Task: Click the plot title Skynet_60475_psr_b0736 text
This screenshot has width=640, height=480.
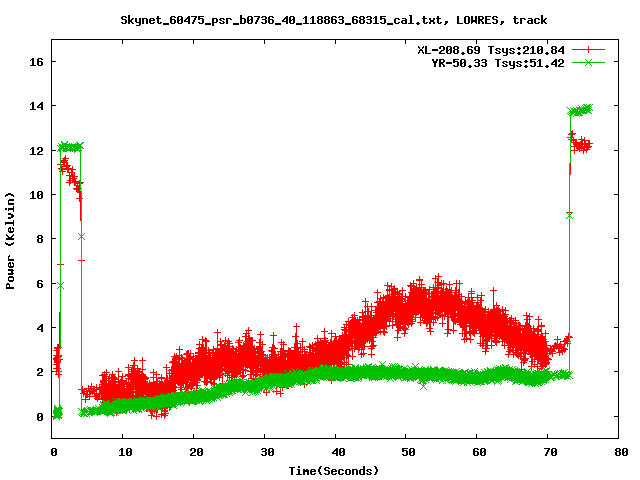Action: [333, 20]
